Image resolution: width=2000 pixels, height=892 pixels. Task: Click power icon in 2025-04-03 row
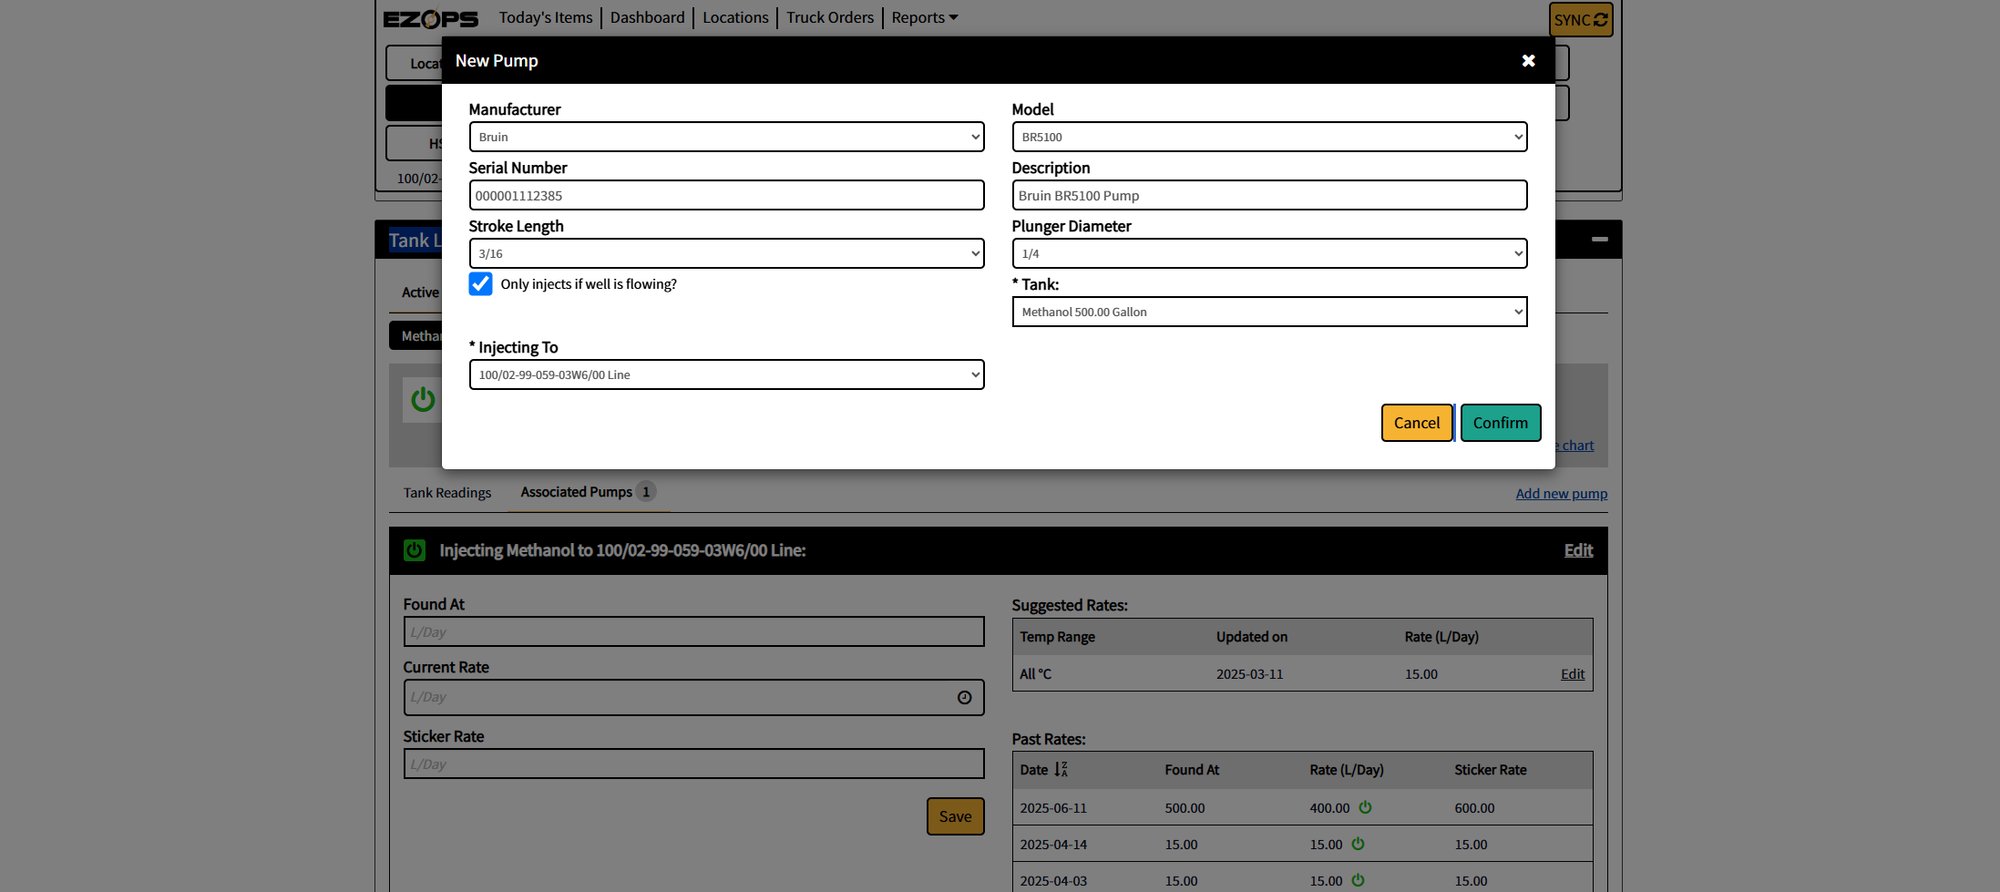[1358, 880]
